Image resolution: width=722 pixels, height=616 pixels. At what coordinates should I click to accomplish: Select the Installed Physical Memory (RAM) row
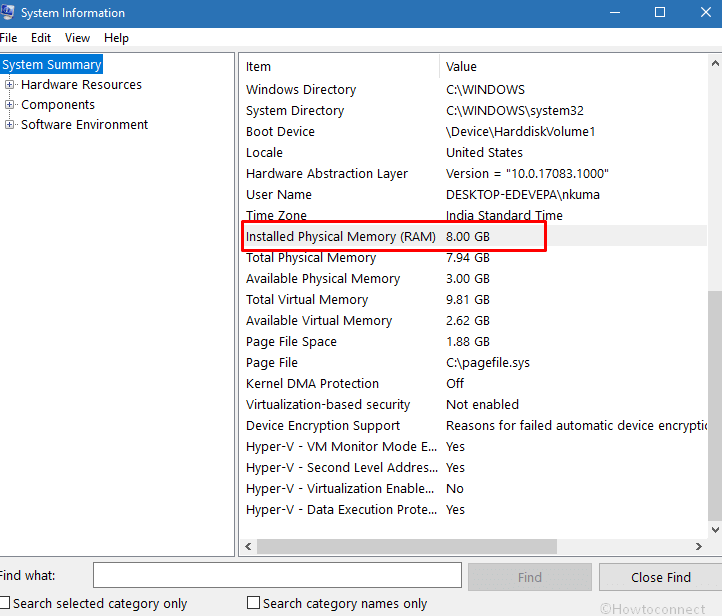[476, 236]
